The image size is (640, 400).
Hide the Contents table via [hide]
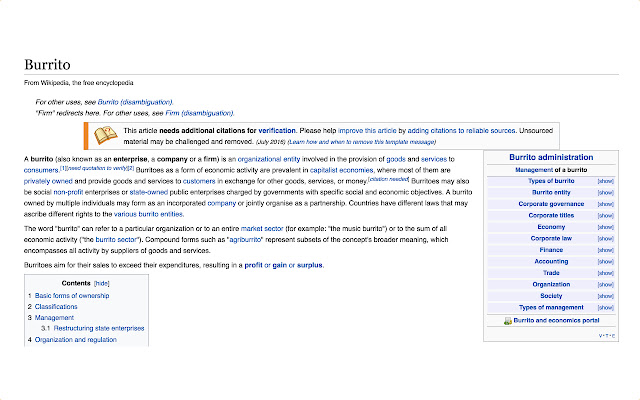(x=101, y=283)
